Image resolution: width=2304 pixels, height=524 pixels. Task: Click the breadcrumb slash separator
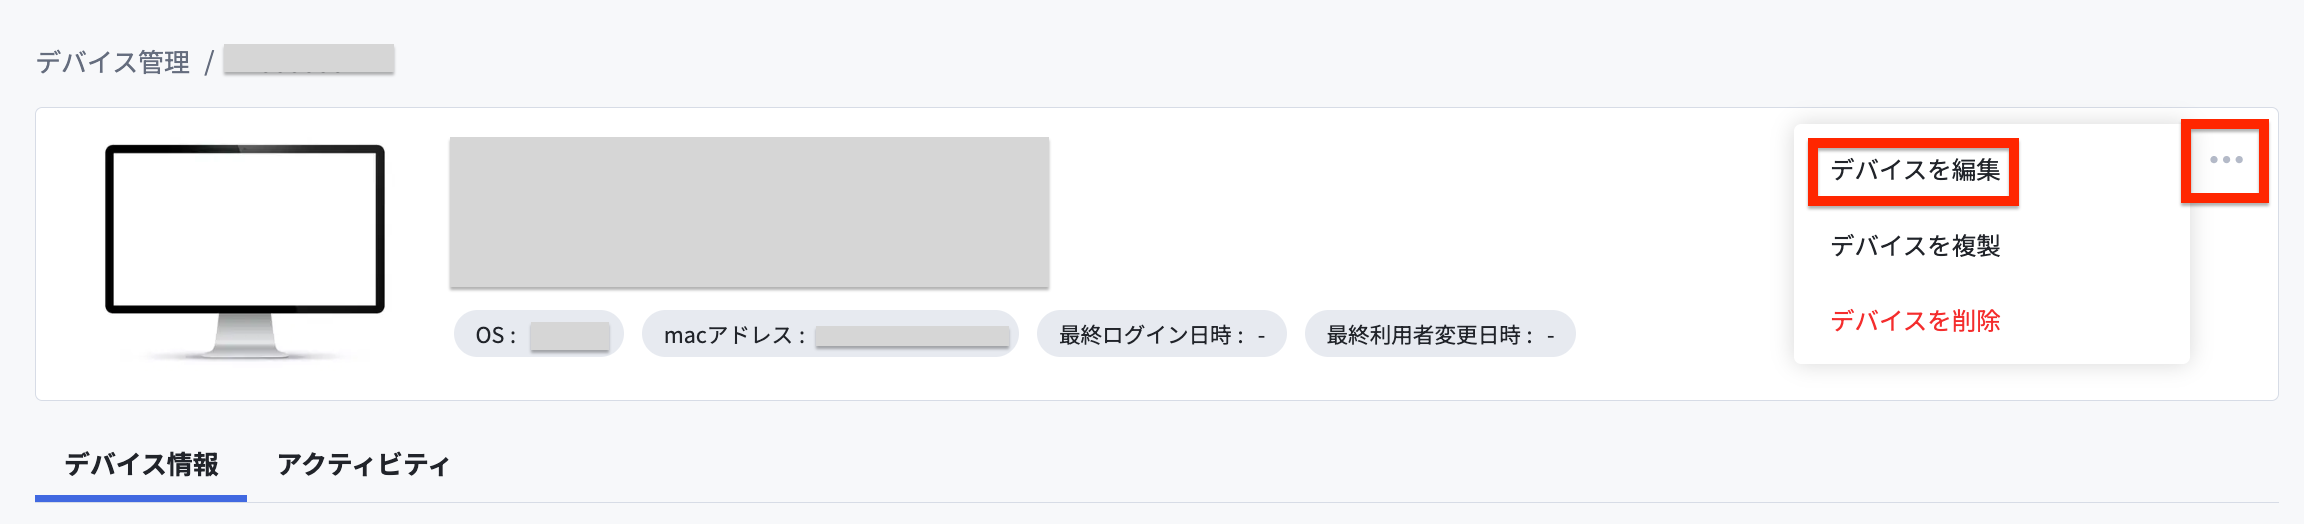[x=209, y=63]
